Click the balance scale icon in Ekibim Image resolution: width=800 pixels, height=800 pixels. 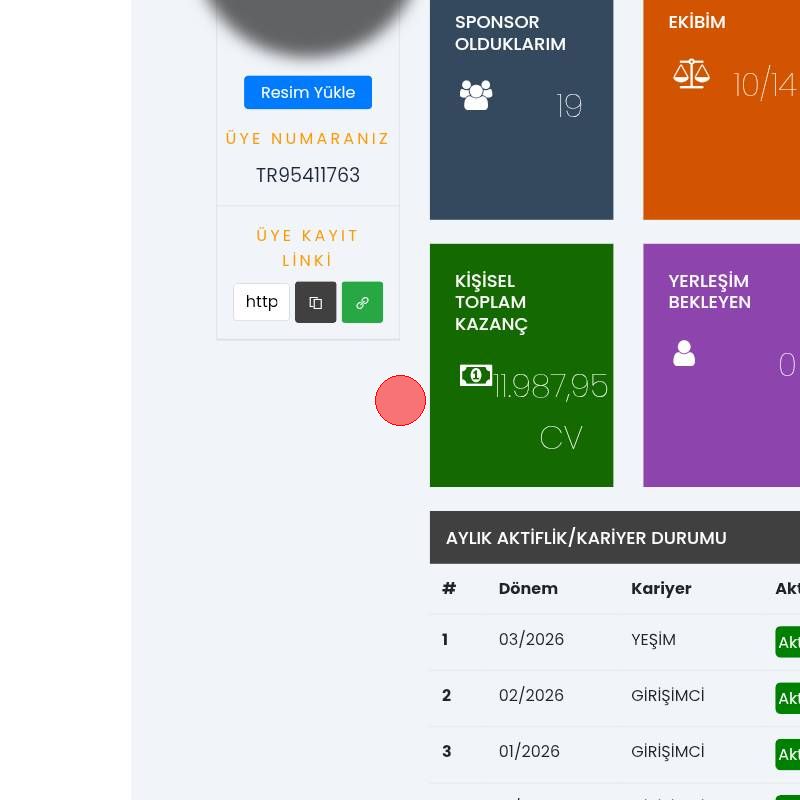[691, 73]
